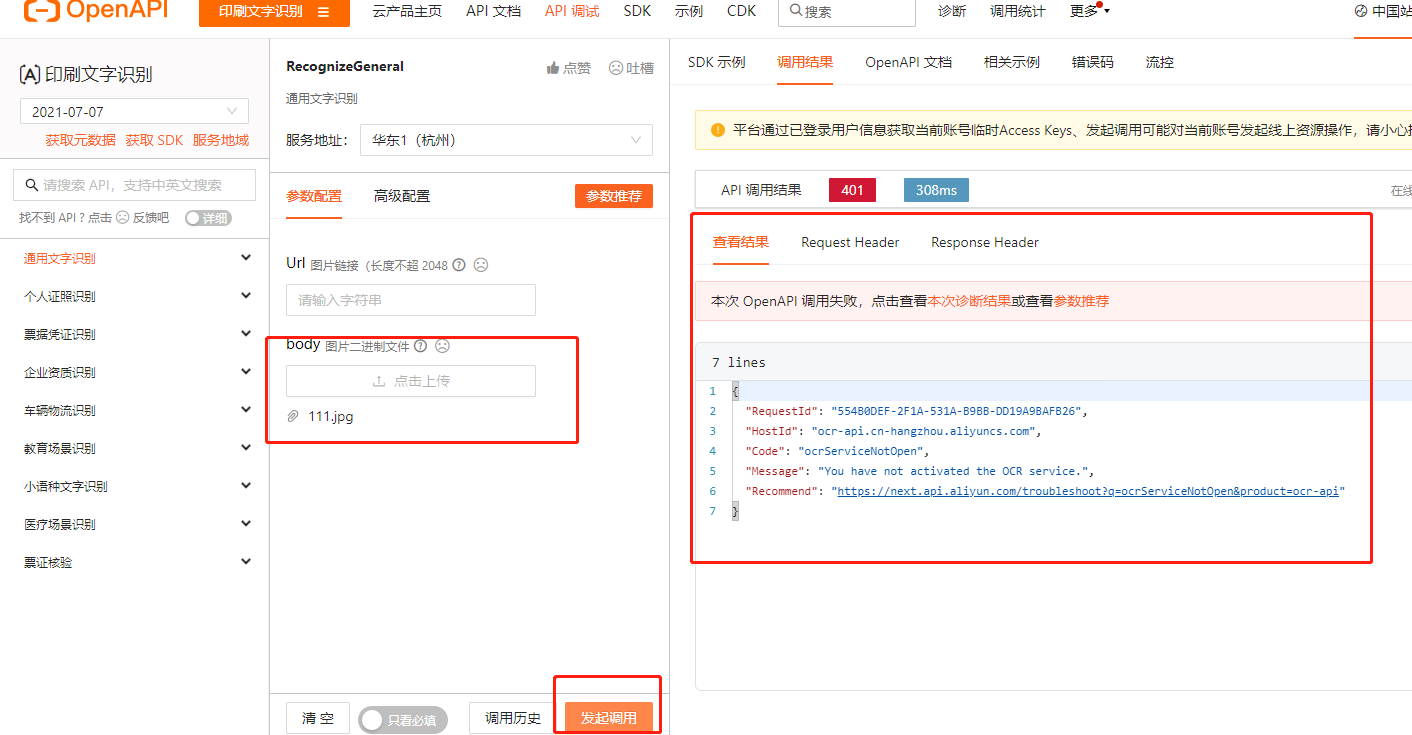Switch to the 高级配置 tab
1412x735 pixels.
click(402, 196)
